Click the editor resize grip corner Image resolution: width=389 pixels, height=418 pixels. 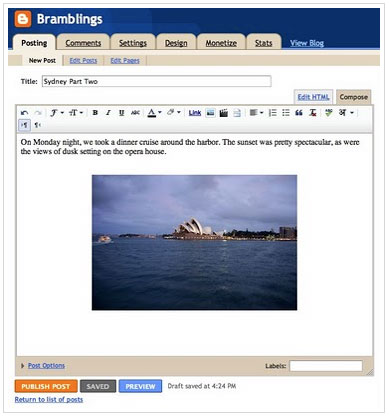(370, 372)
